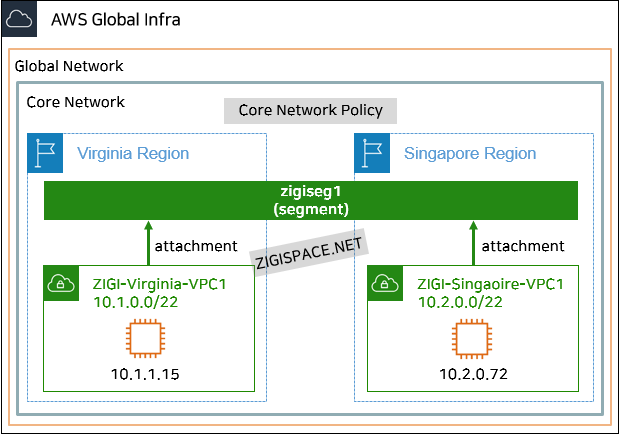Click the ZIGI-Virginia-VPC1 name text
The width and height of the screenshot is (620, 435).
(x=159, y=284)
